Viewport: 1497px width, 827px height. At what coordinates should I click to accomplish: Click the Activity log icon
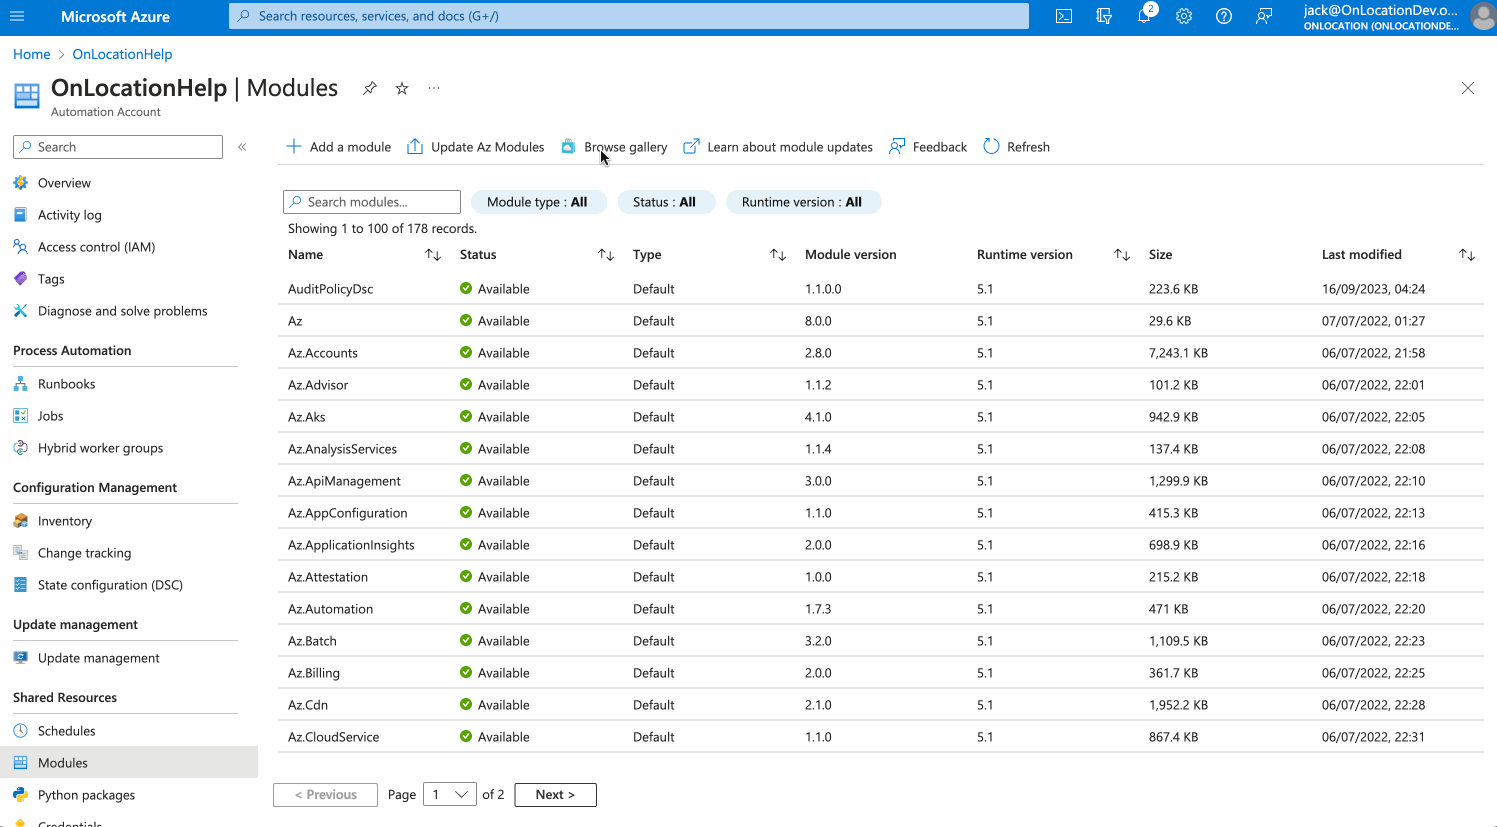tap(20, 215)
